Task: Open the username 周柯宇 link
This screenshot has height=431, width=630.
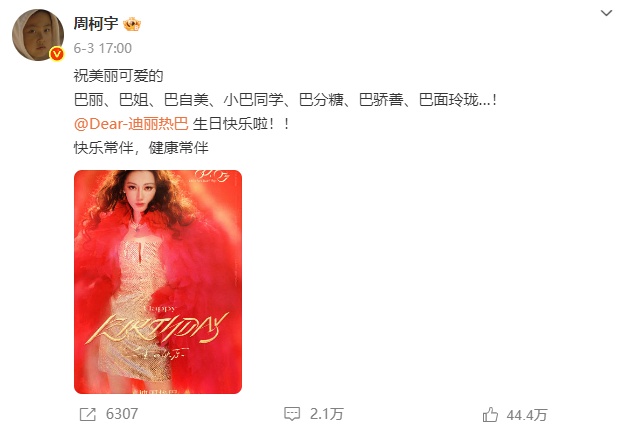Action: point(96,24)
